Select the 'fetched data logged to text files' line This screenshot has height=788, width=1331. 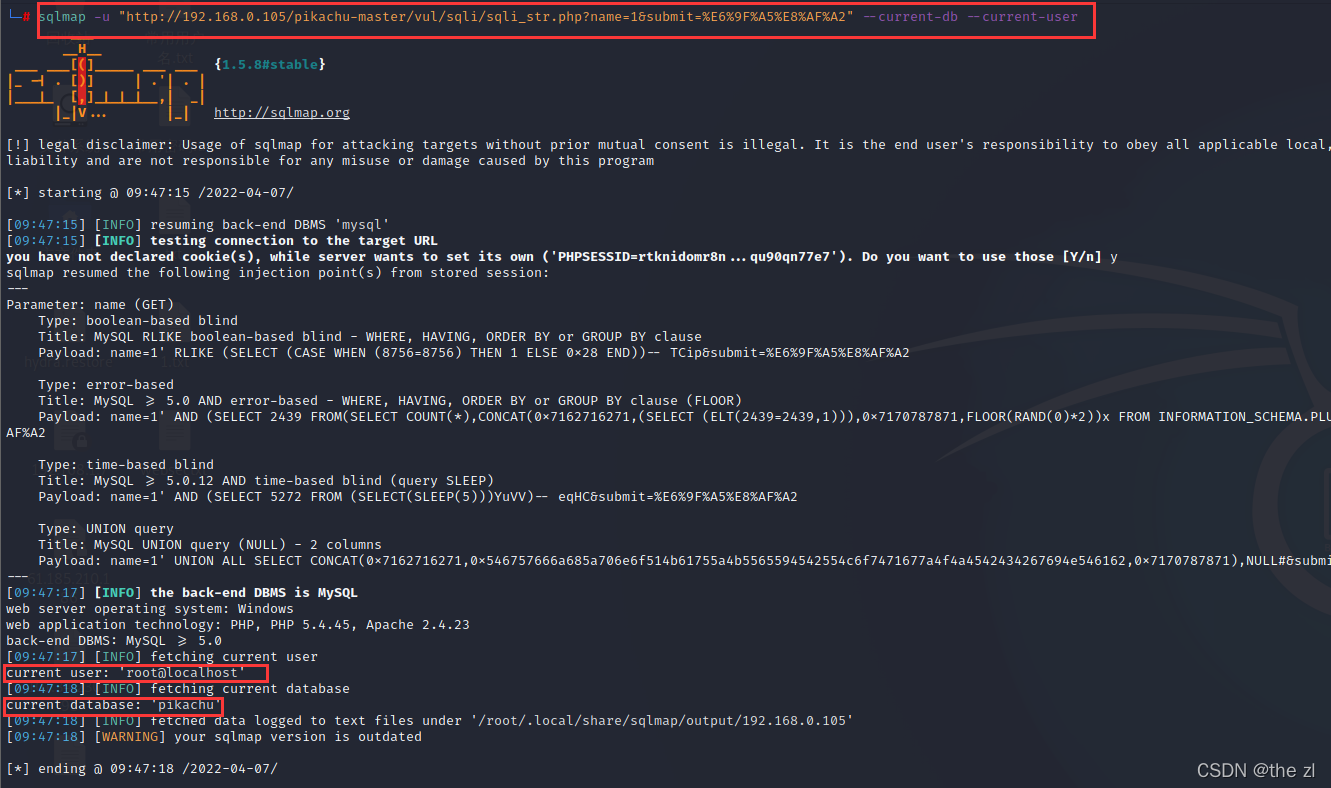430,721
